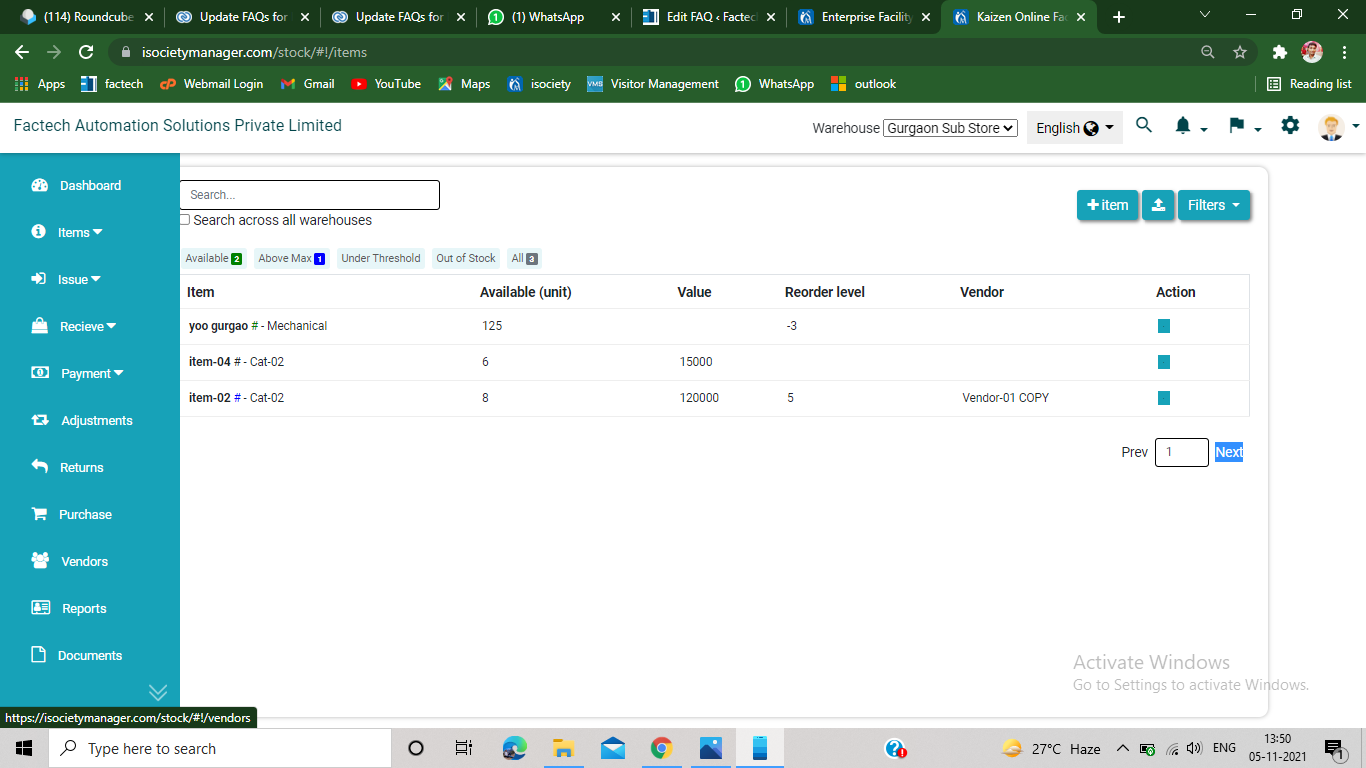Open the Filters dropdown

1214,205
